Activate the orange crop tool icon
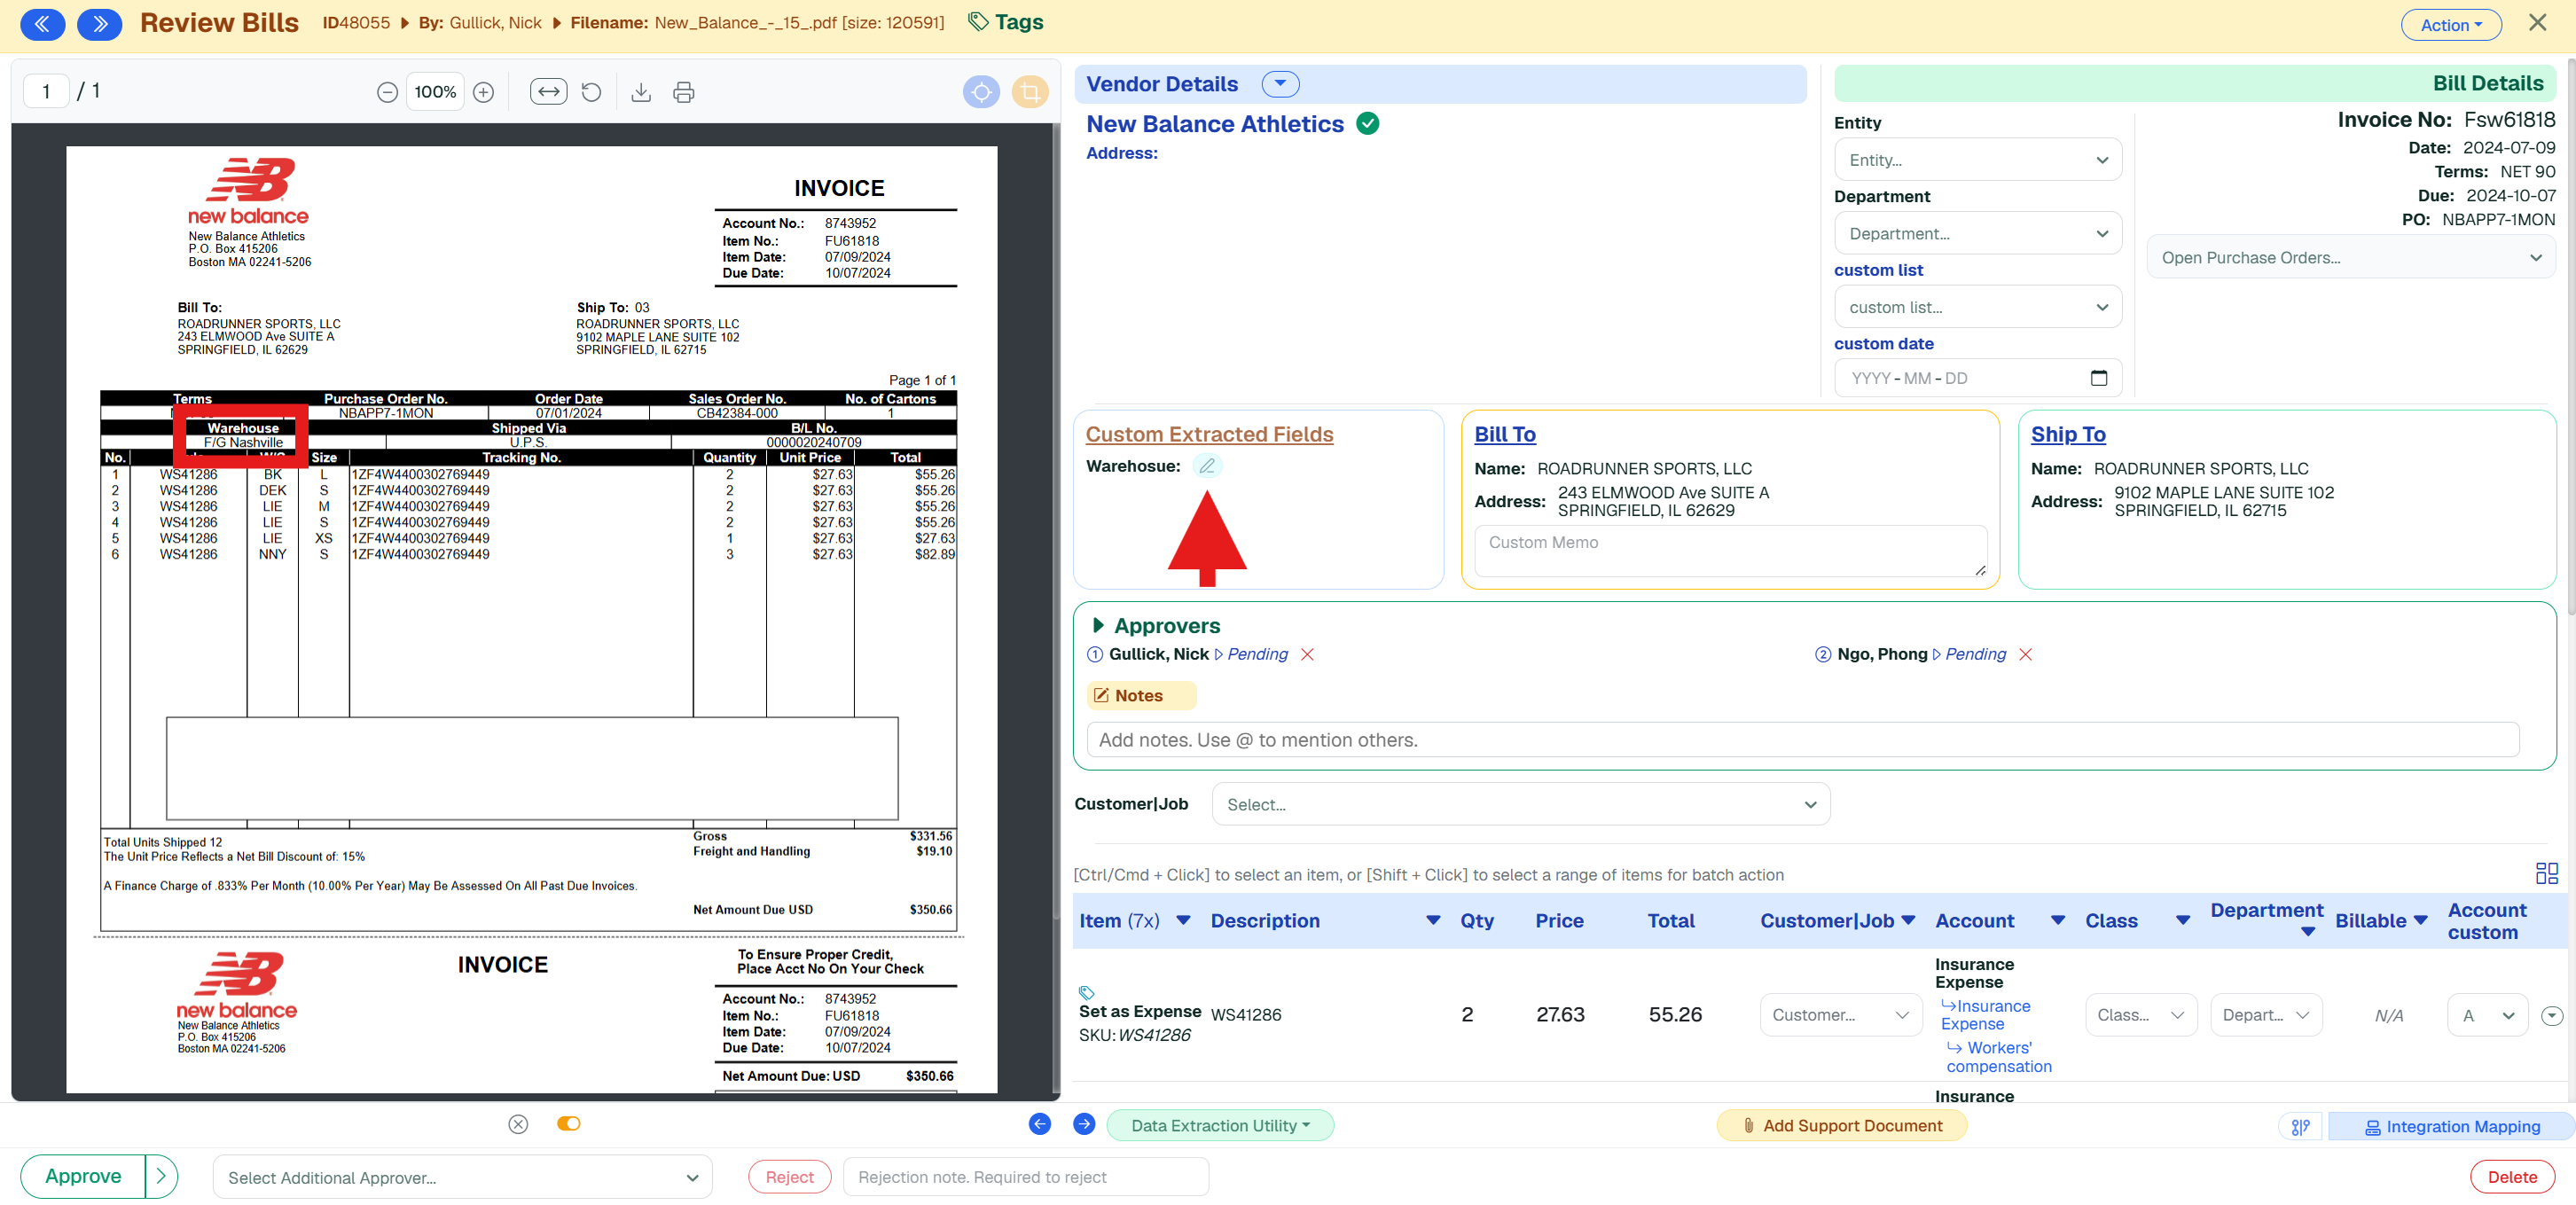Screen dimensions: 2576x1205 coord(1030,92)
